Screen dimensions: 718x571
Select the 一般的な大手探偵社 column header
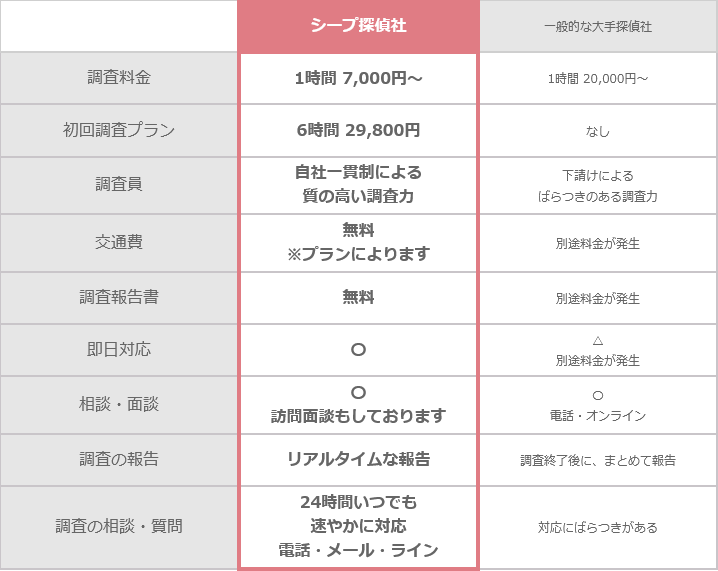[x=597, y=27]
